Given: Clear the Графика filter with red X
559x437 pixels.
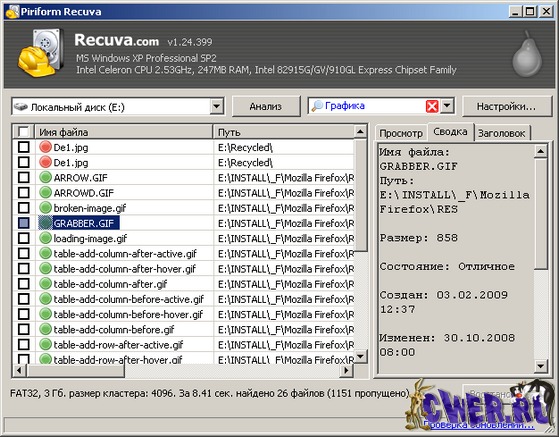Looking at the screenshot, I should pos(432,106).
